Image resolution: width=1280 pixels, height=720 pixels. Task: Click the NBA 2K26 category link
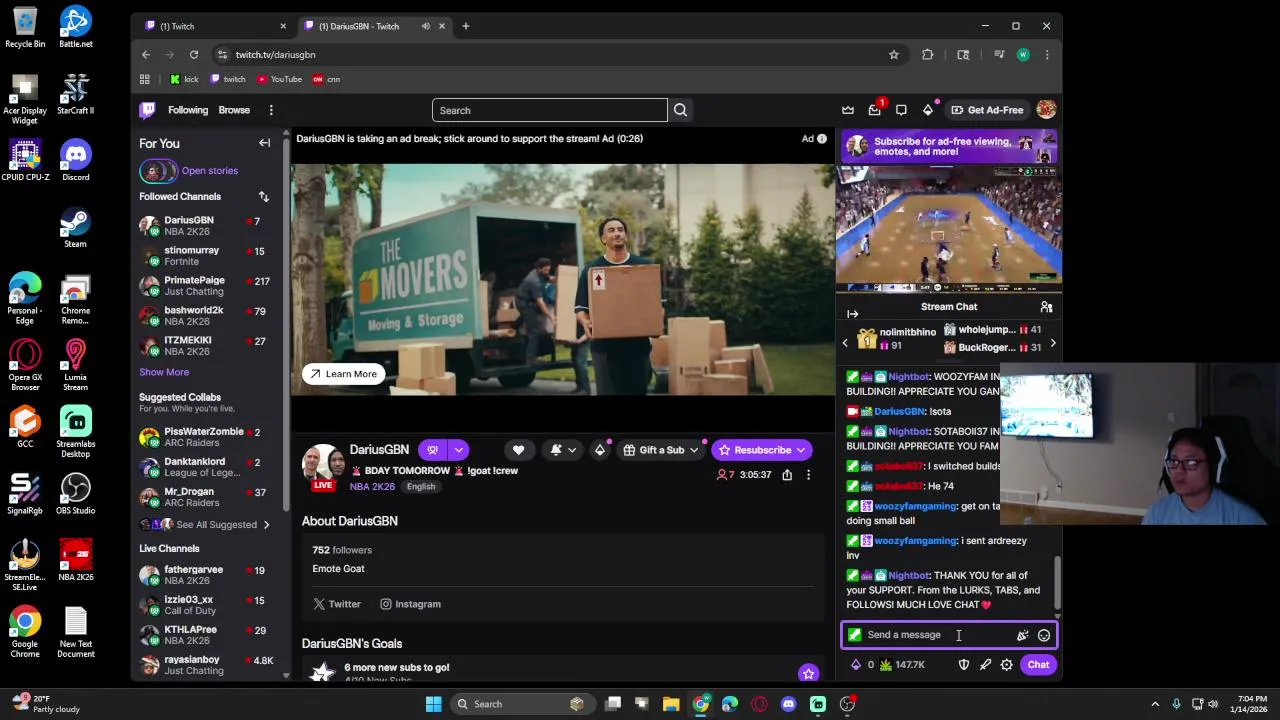pyautogui.click(x=372, y=487)
